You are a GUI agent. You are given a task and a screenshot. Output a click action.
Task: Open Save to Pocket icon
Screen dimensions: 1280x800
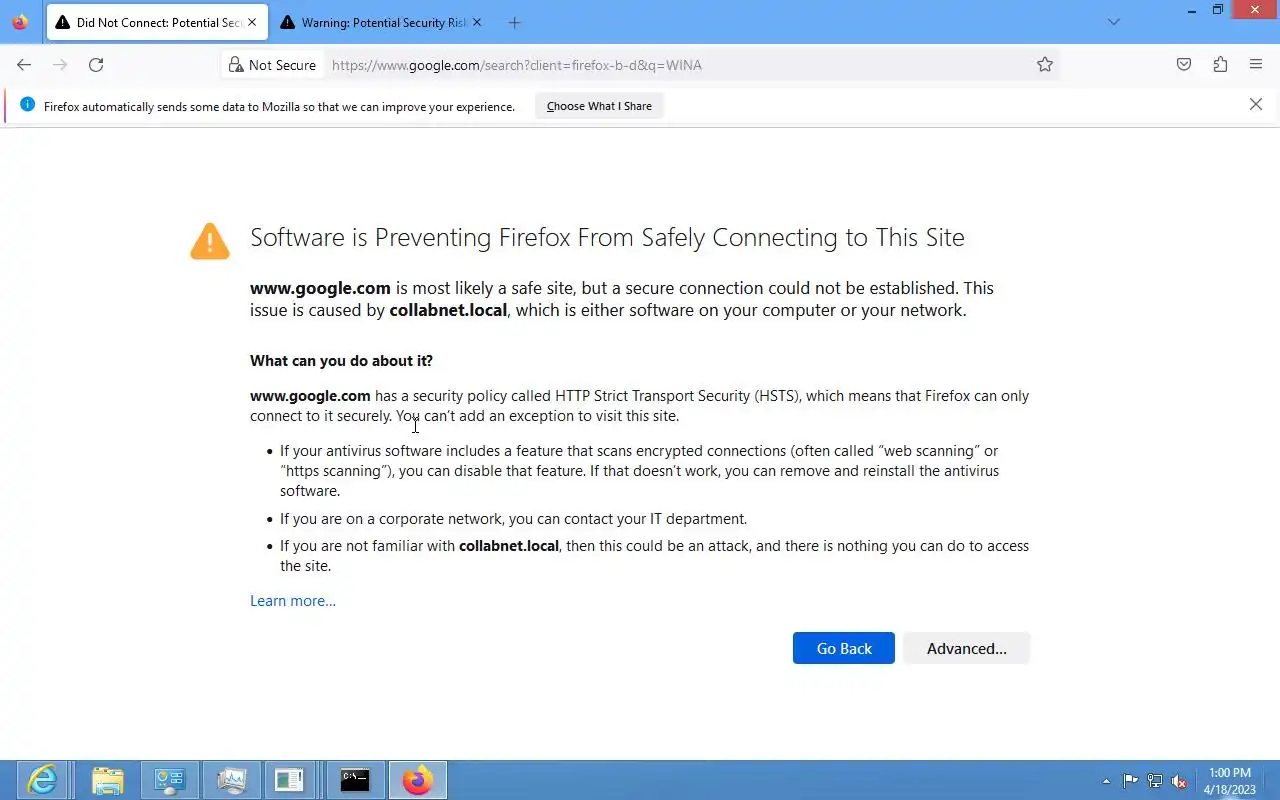[x=1184, y=65]
